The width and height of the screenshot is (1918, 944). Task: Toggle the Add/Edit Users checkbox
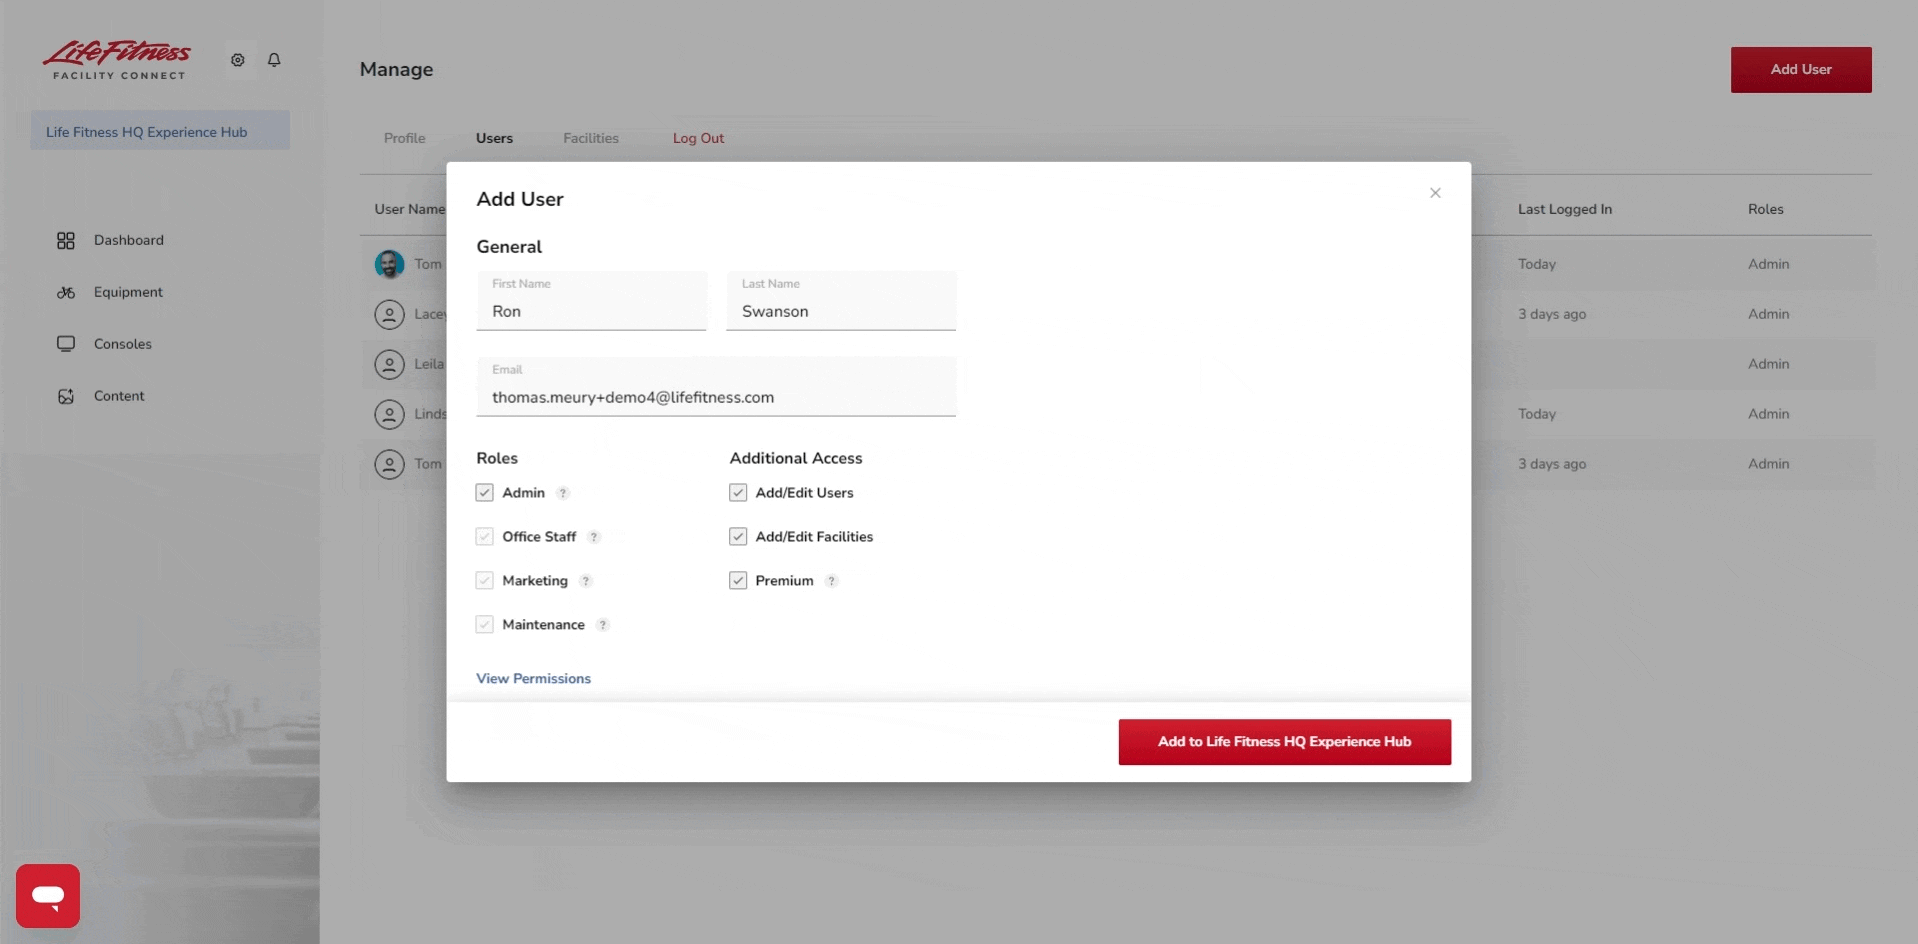(x=738, y=493)
